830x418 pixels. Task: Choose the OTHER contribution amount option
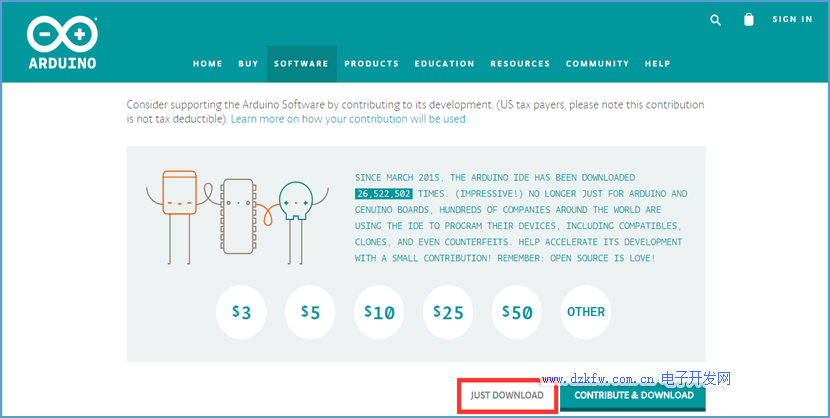coord(586,312)
